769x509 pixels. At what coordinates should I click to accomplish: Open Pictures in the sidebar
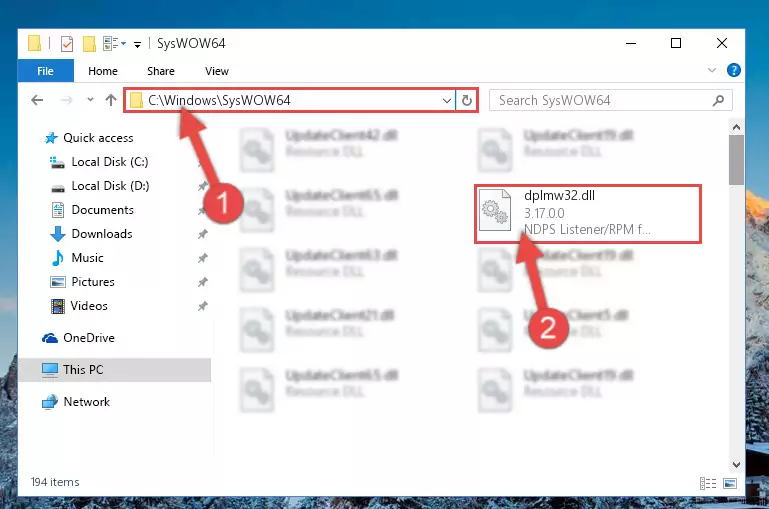click(x=93, y=282)
